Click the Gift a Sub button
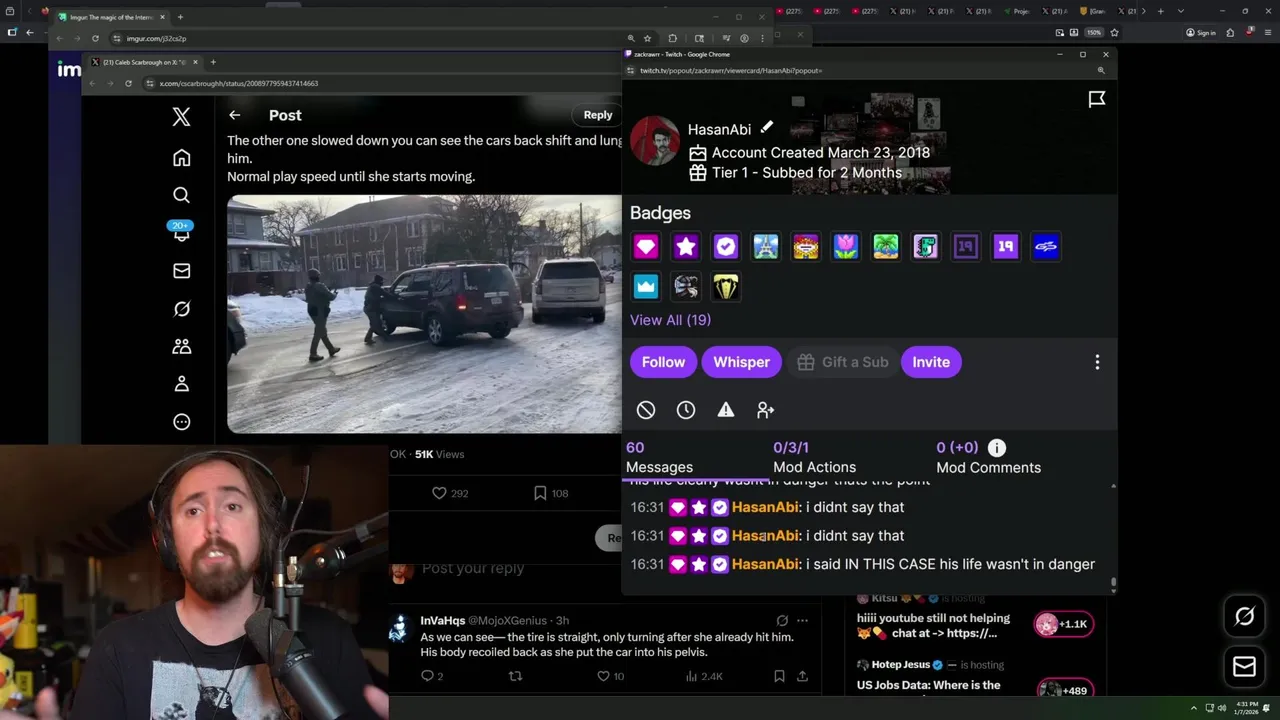Screen dimensions: 1280x720 pos(842,362)
